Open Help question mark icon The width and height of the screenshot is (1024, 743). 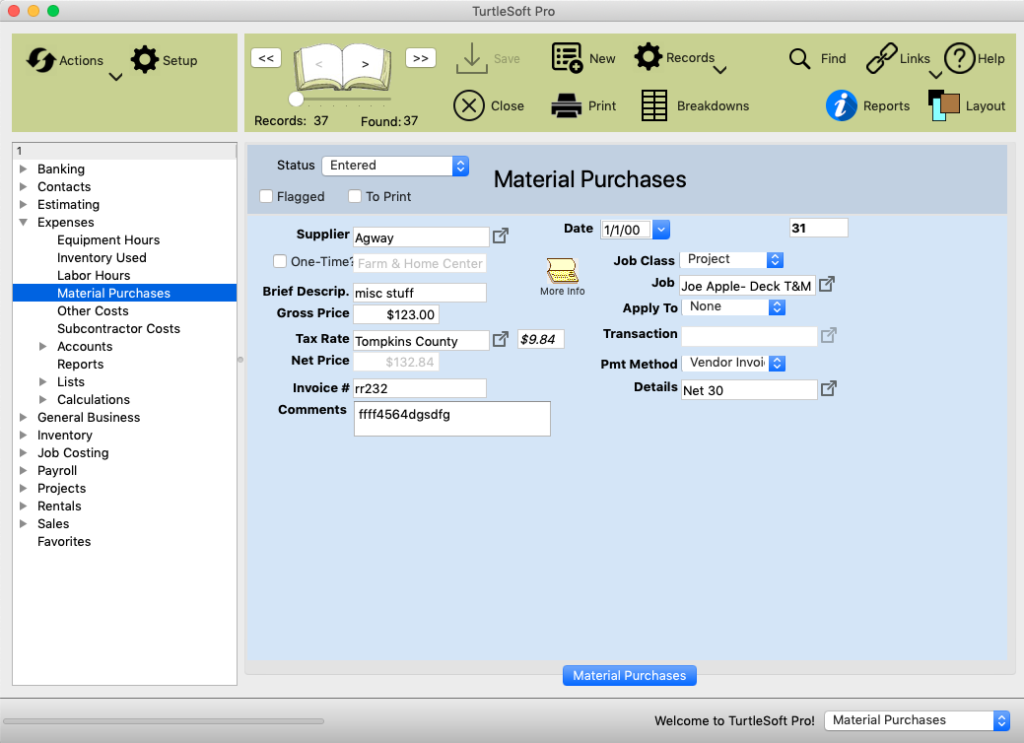coord(959,59)
